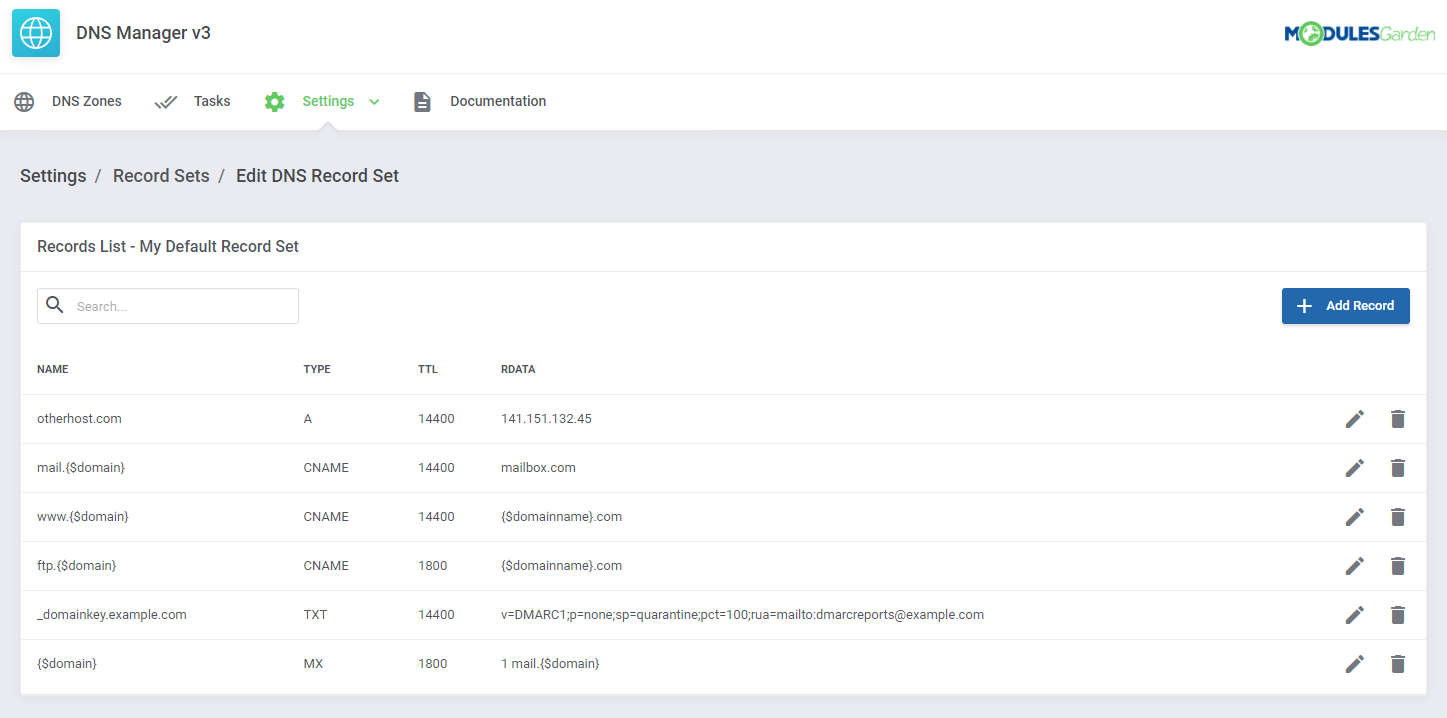Click the otherhost.com name cell
This screenshot has width=1447, height=718.
79,419
